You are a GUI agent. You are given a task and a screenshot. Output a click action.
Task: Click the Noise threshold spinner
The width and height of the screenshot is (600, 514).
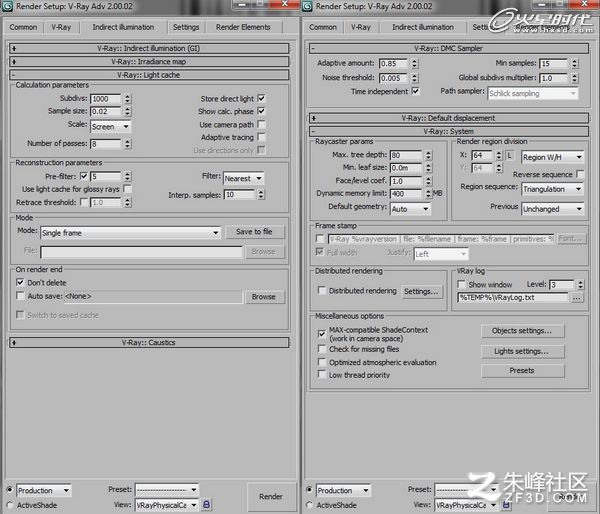tap(415, 78)
